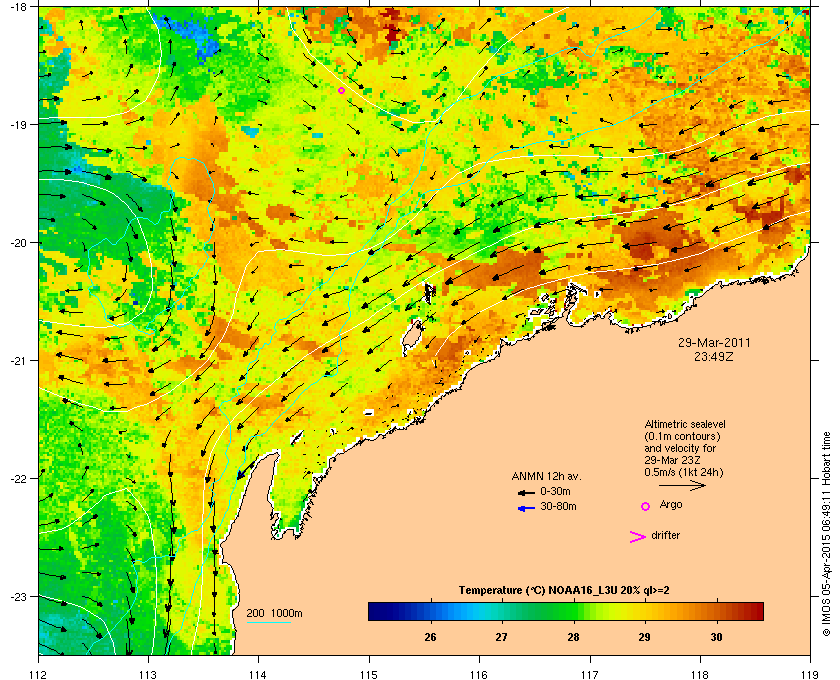Click the cyan 200 1000m isobath legend line
The image size is (840, 680).
(269, 623)
